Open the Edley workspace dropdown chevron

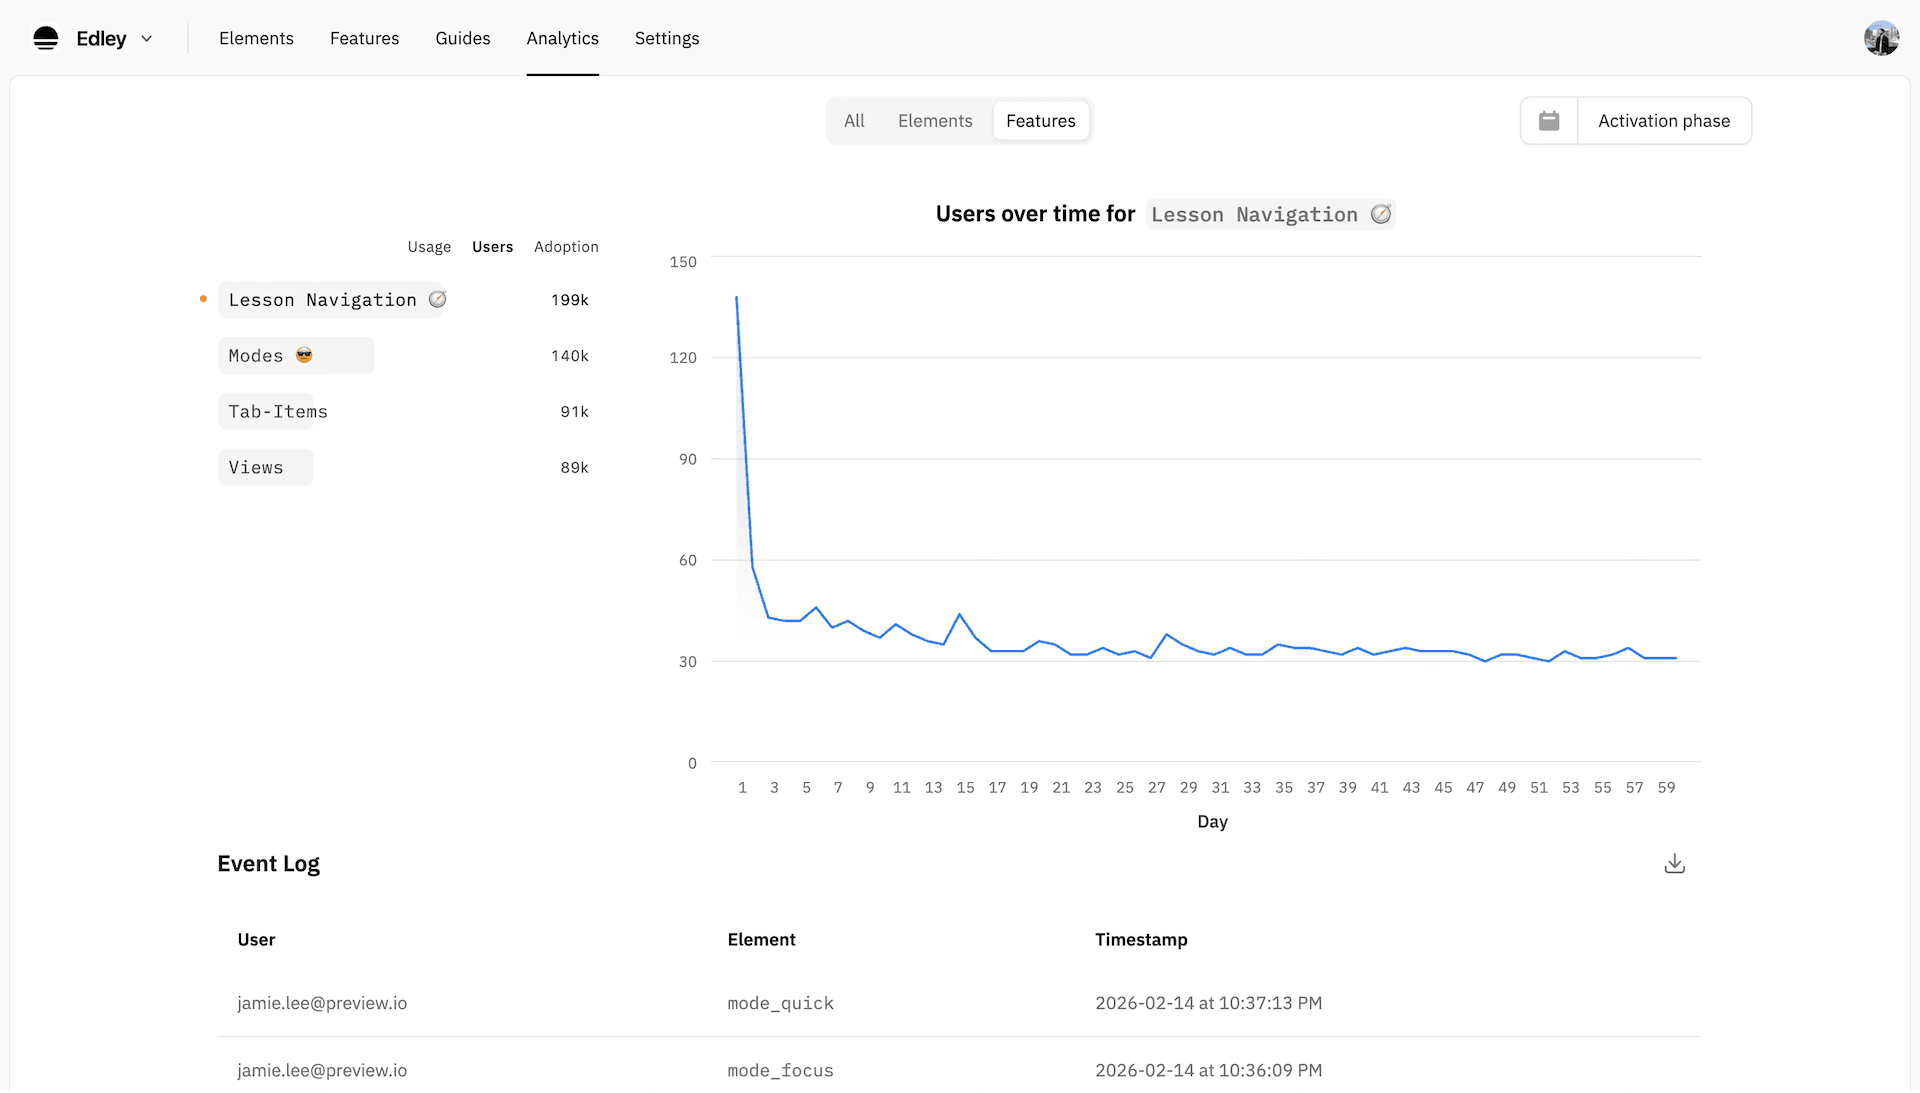tap(147, 39)
